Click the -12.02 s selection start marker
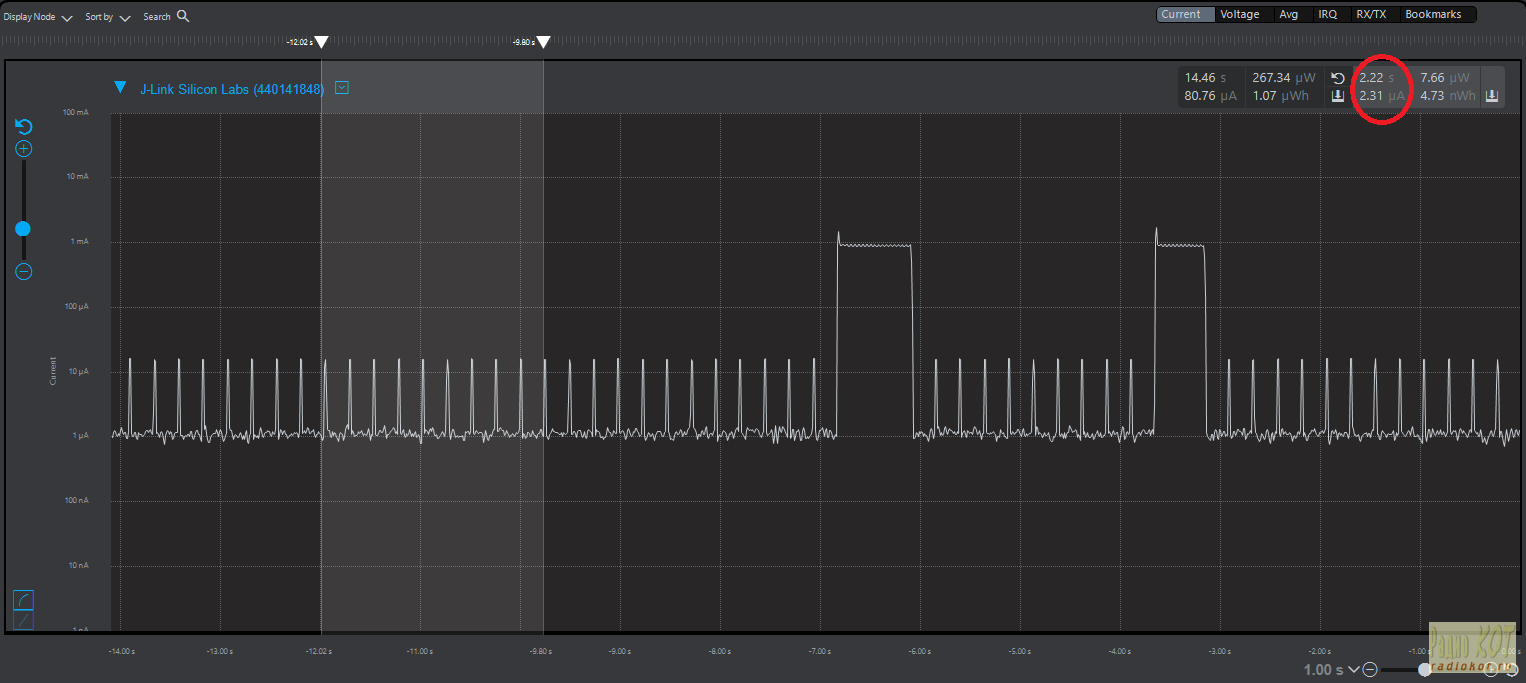The image size is (1526, 683). tap(321, 42)
